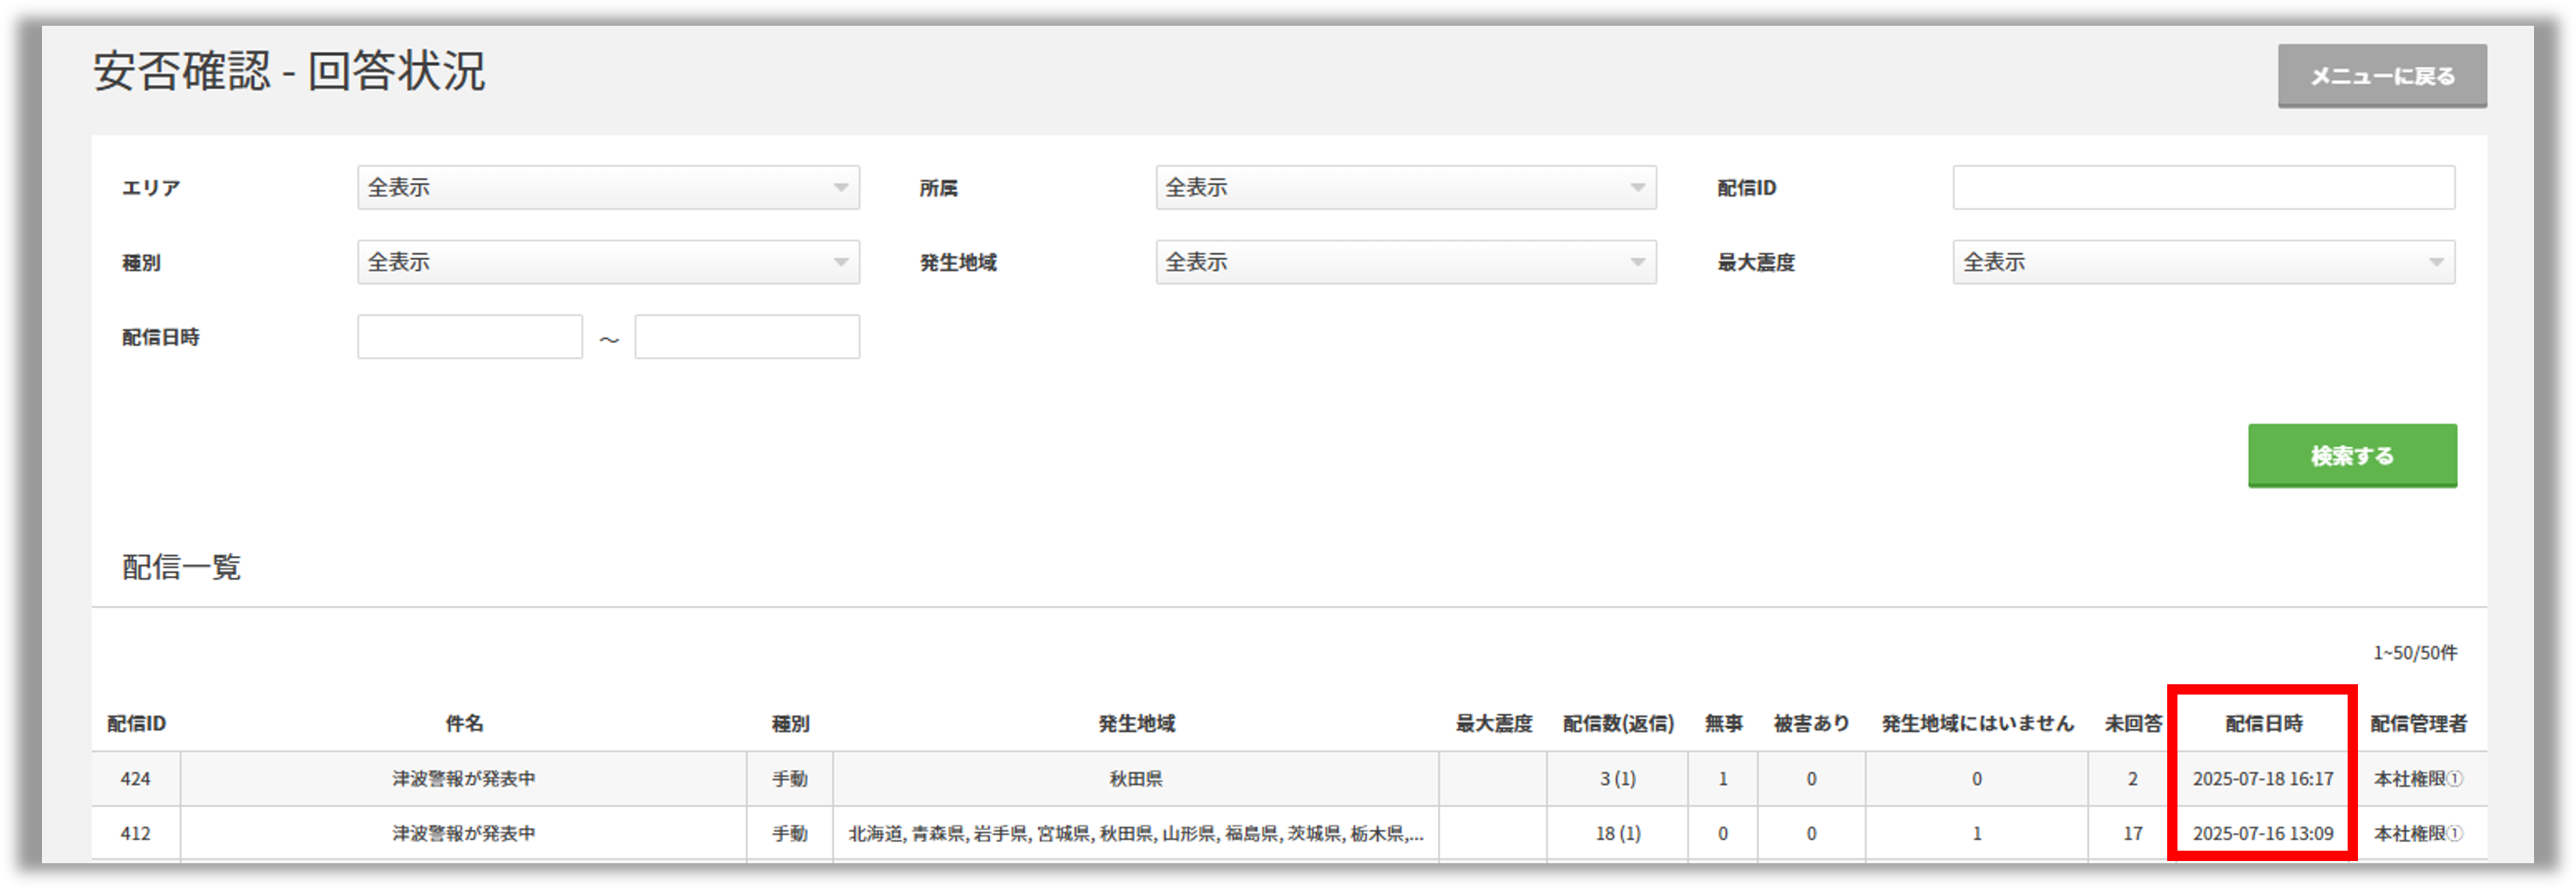
Task: Open row with 配信ID 412
Action: click(136, 833)
